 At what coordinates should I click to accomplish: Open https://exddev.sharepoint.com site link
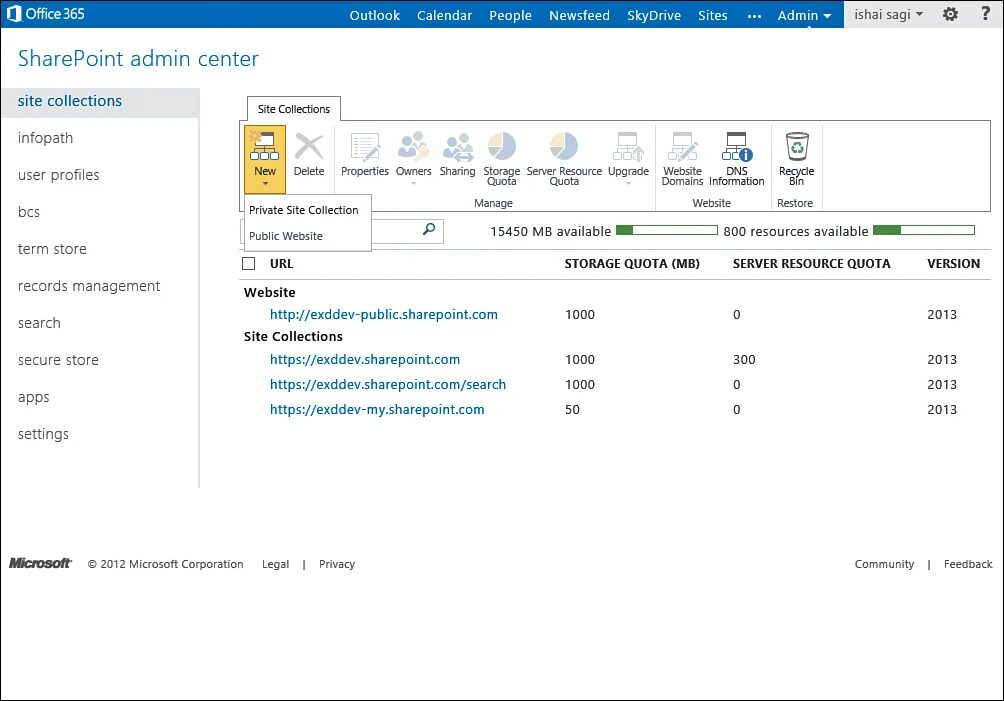[365, 359]
